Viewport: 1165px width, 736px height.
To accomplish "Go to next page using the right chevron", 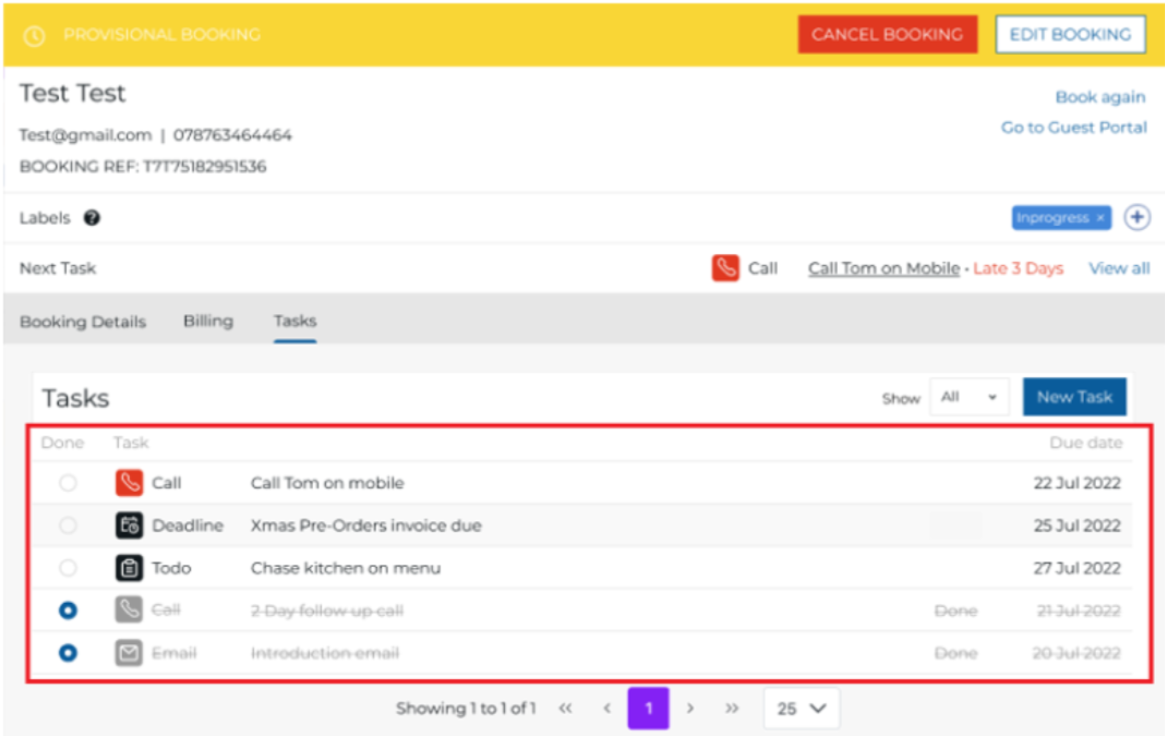I will [x=690, y=708].
